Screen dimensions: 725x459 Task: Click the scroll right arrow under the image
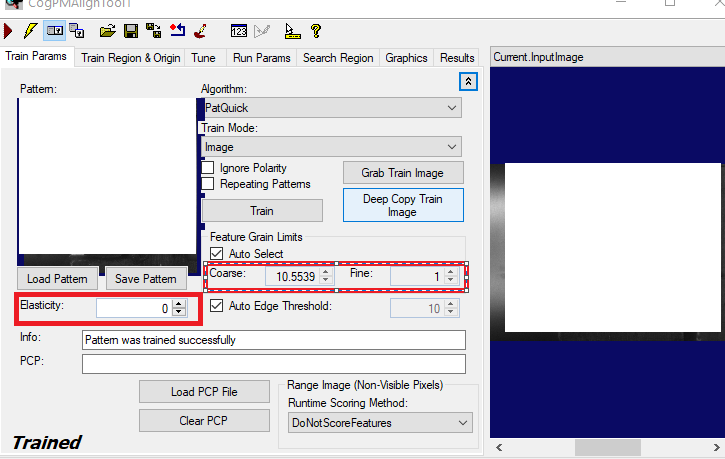pos(716,447)
